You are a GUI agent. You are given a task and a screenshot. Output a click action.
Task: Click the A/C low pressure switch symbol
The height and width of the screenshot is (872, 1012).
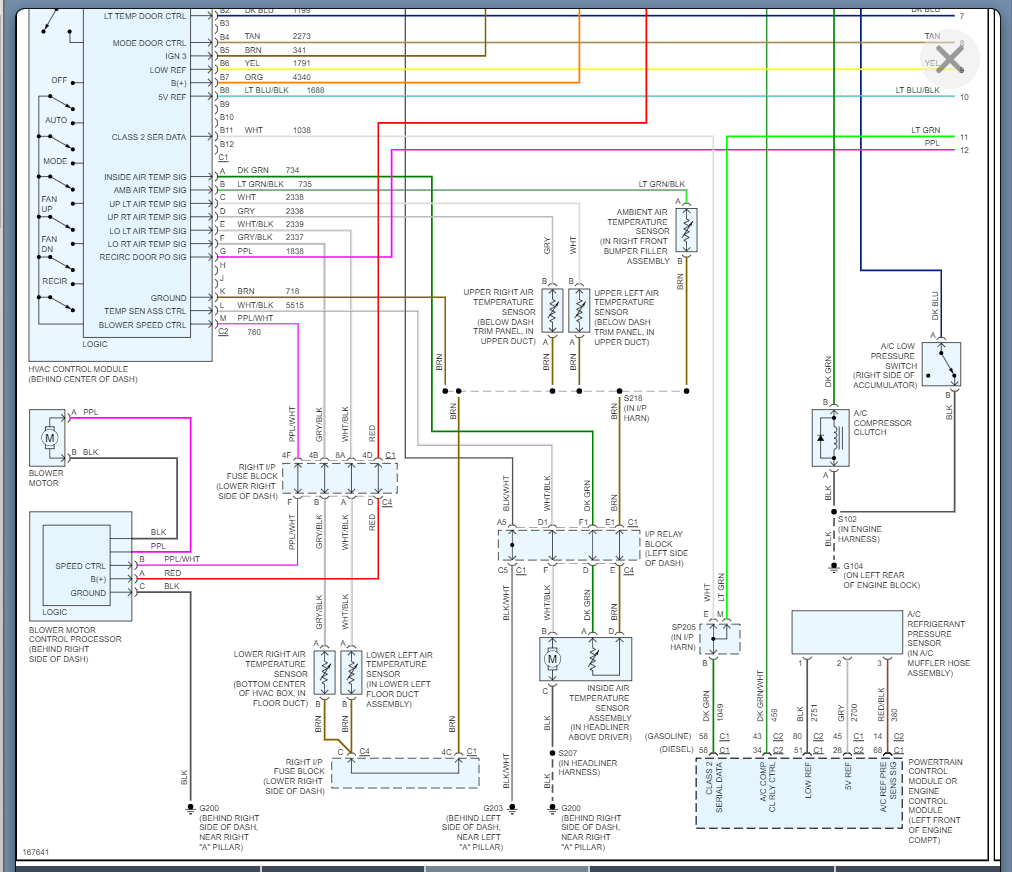tap(942, 364)
